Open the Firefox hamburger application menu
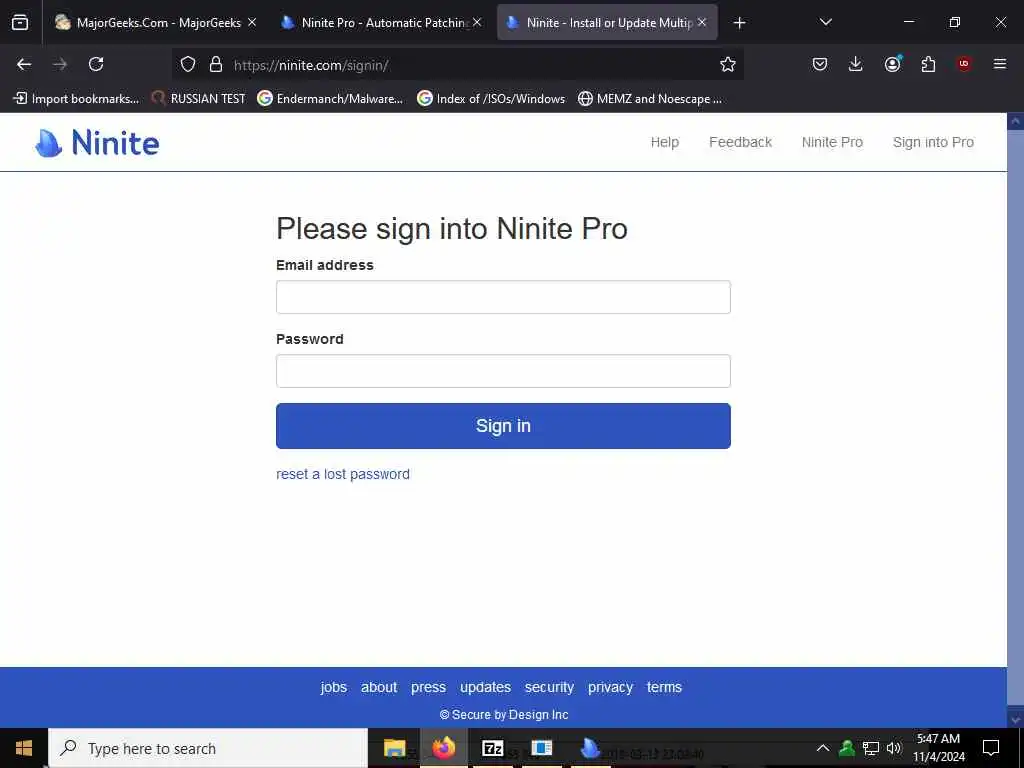 [x=1000, y=64]
